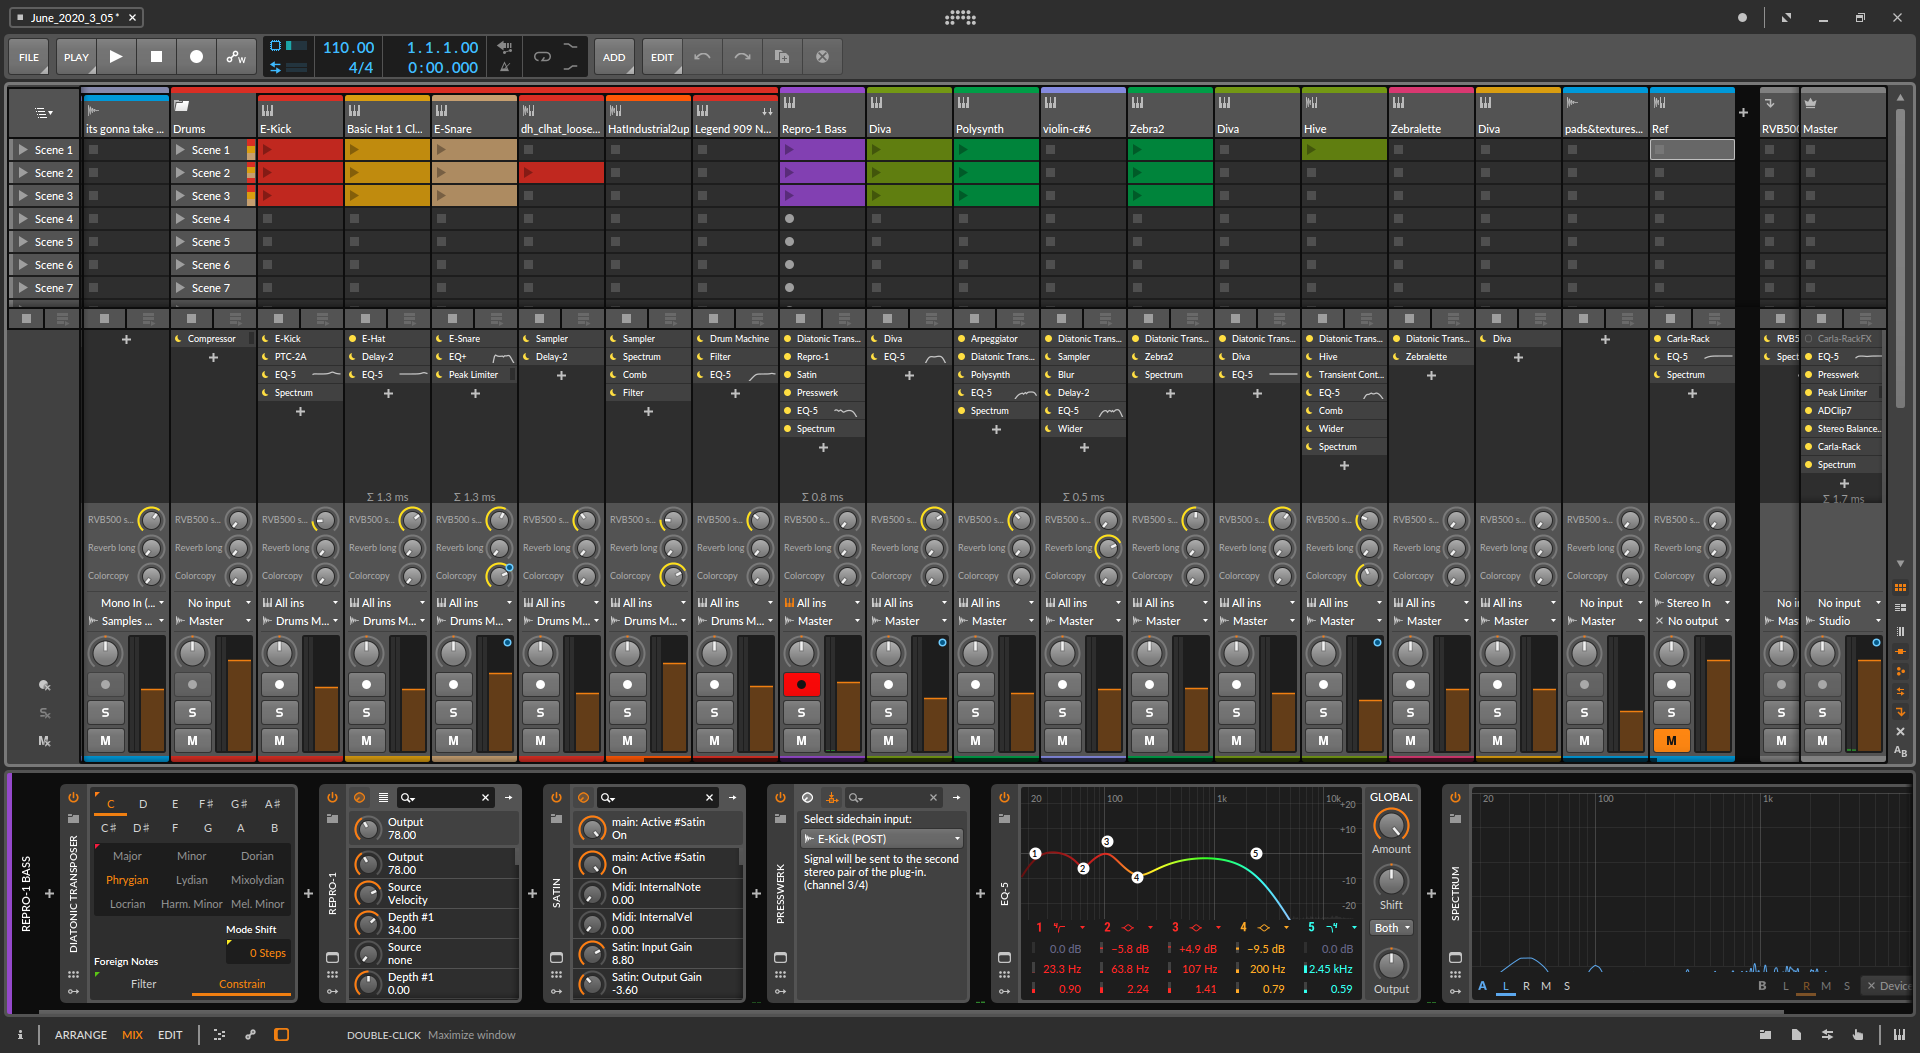Toggle automation write button in transport
Screen dimensions: 1920x1053
(236, 57)
